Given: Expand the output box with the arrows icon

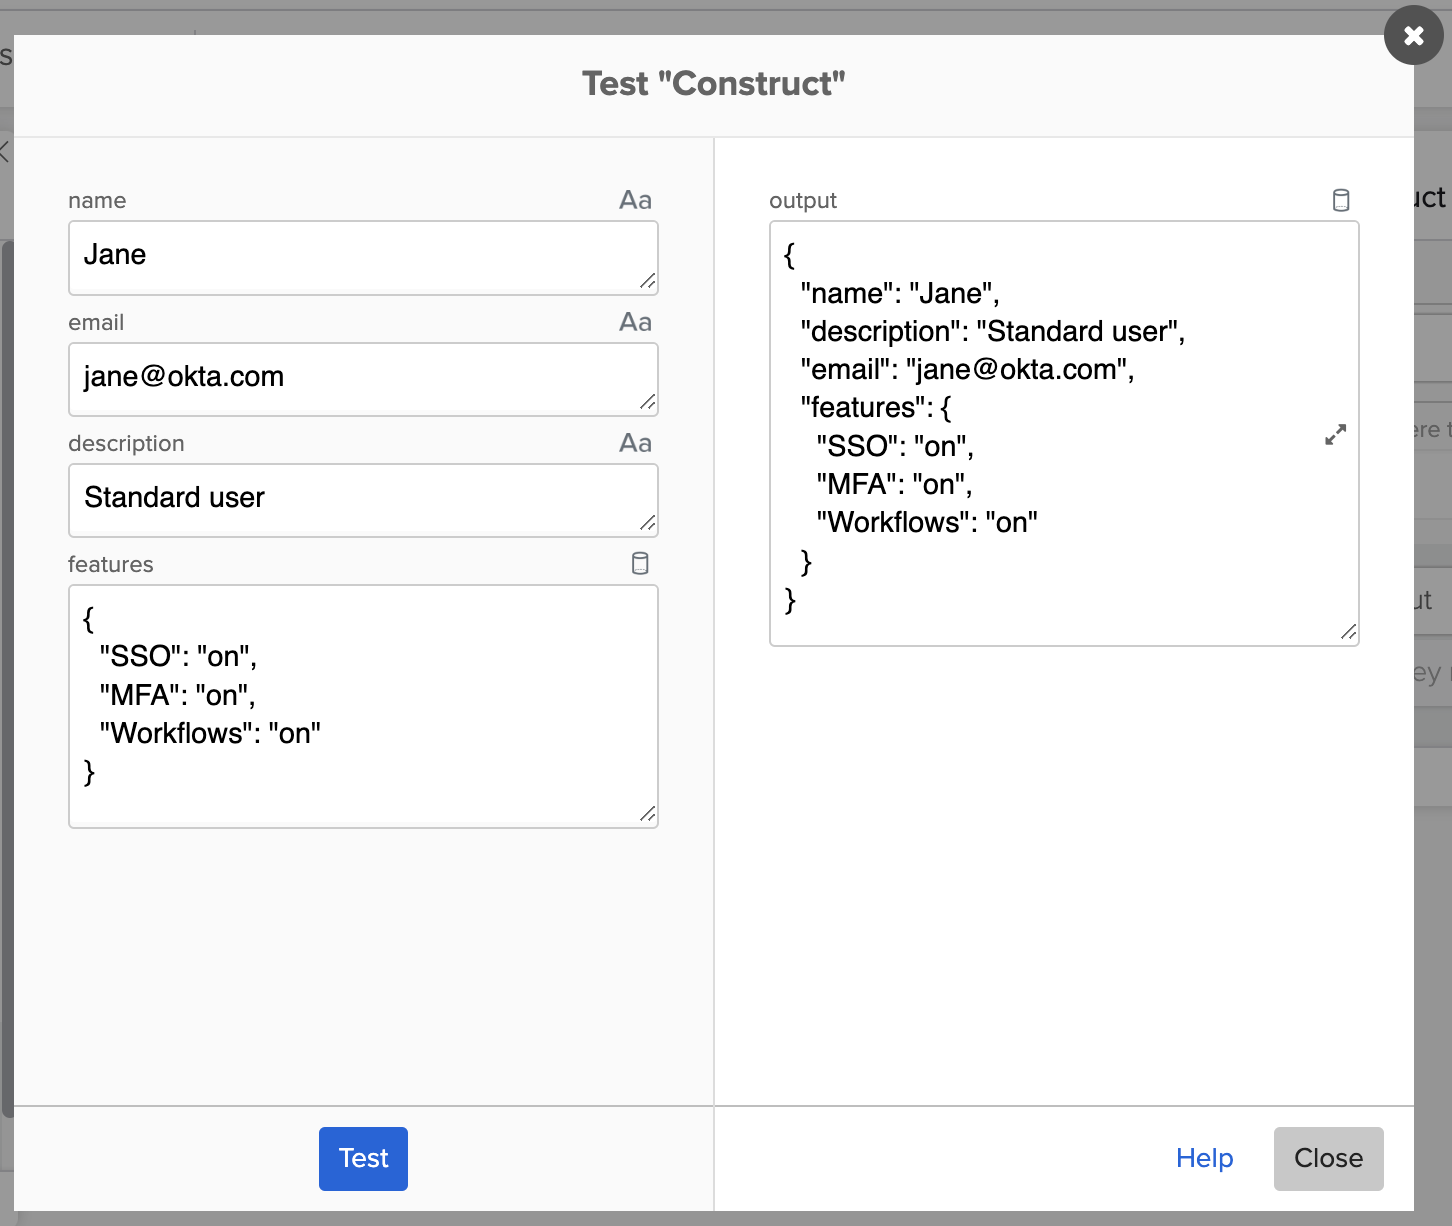Looking at the screenshot, I should [1335, 435].
